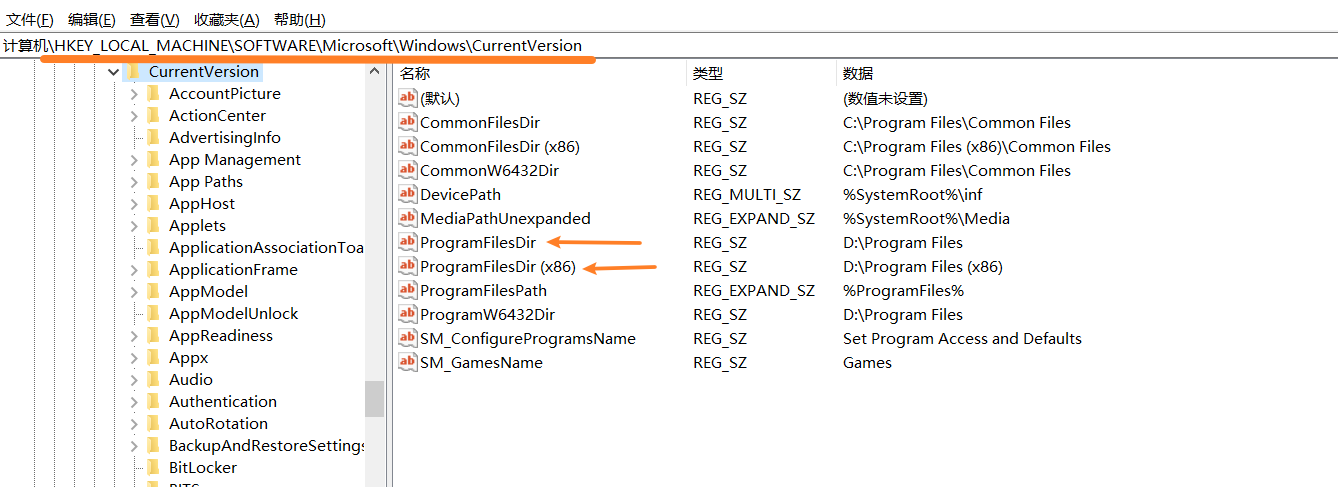
Task: Click the tree pane vertical scrollbar thumb
Action: click(x=375, y=398)
